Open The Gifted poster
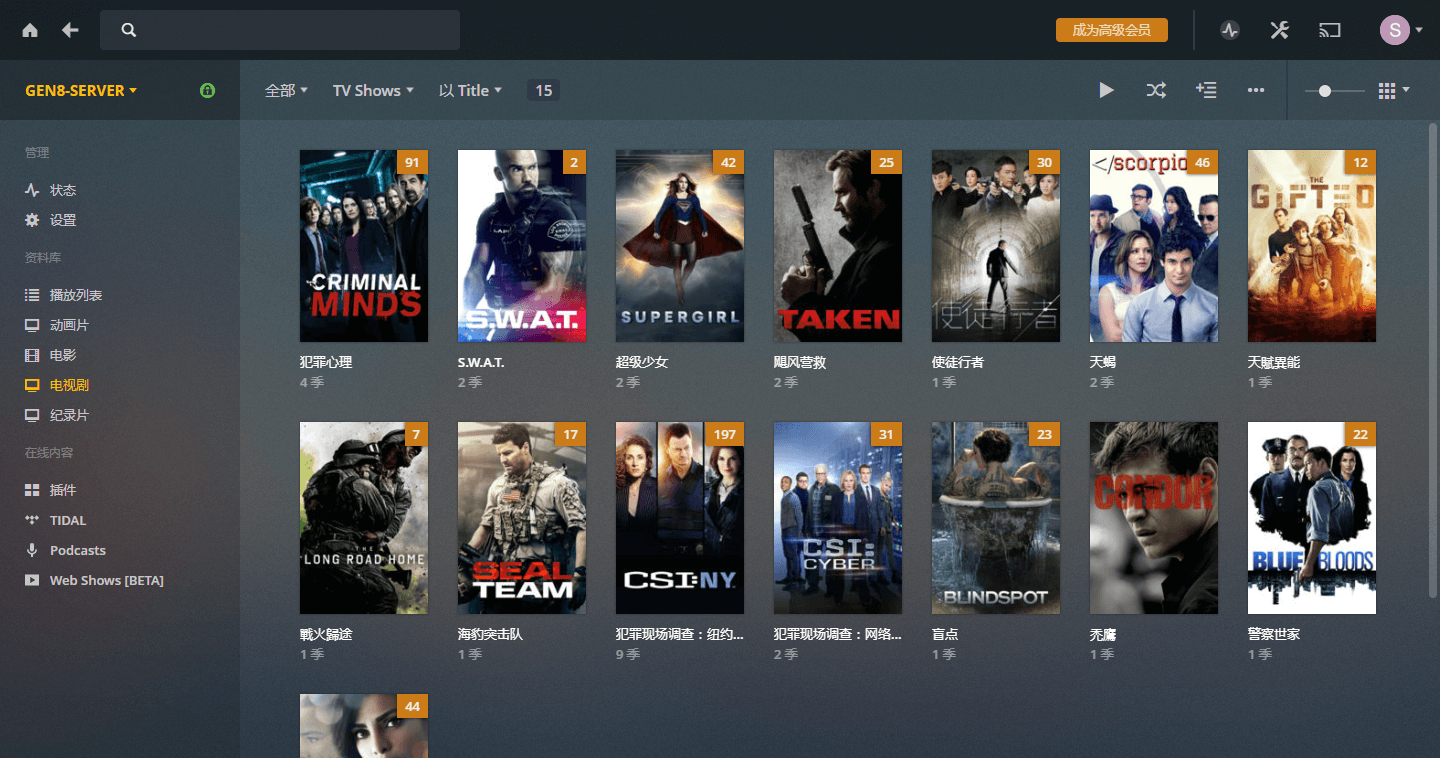The height and width of the screenshot is (758, 1440). pos(1312,246)
